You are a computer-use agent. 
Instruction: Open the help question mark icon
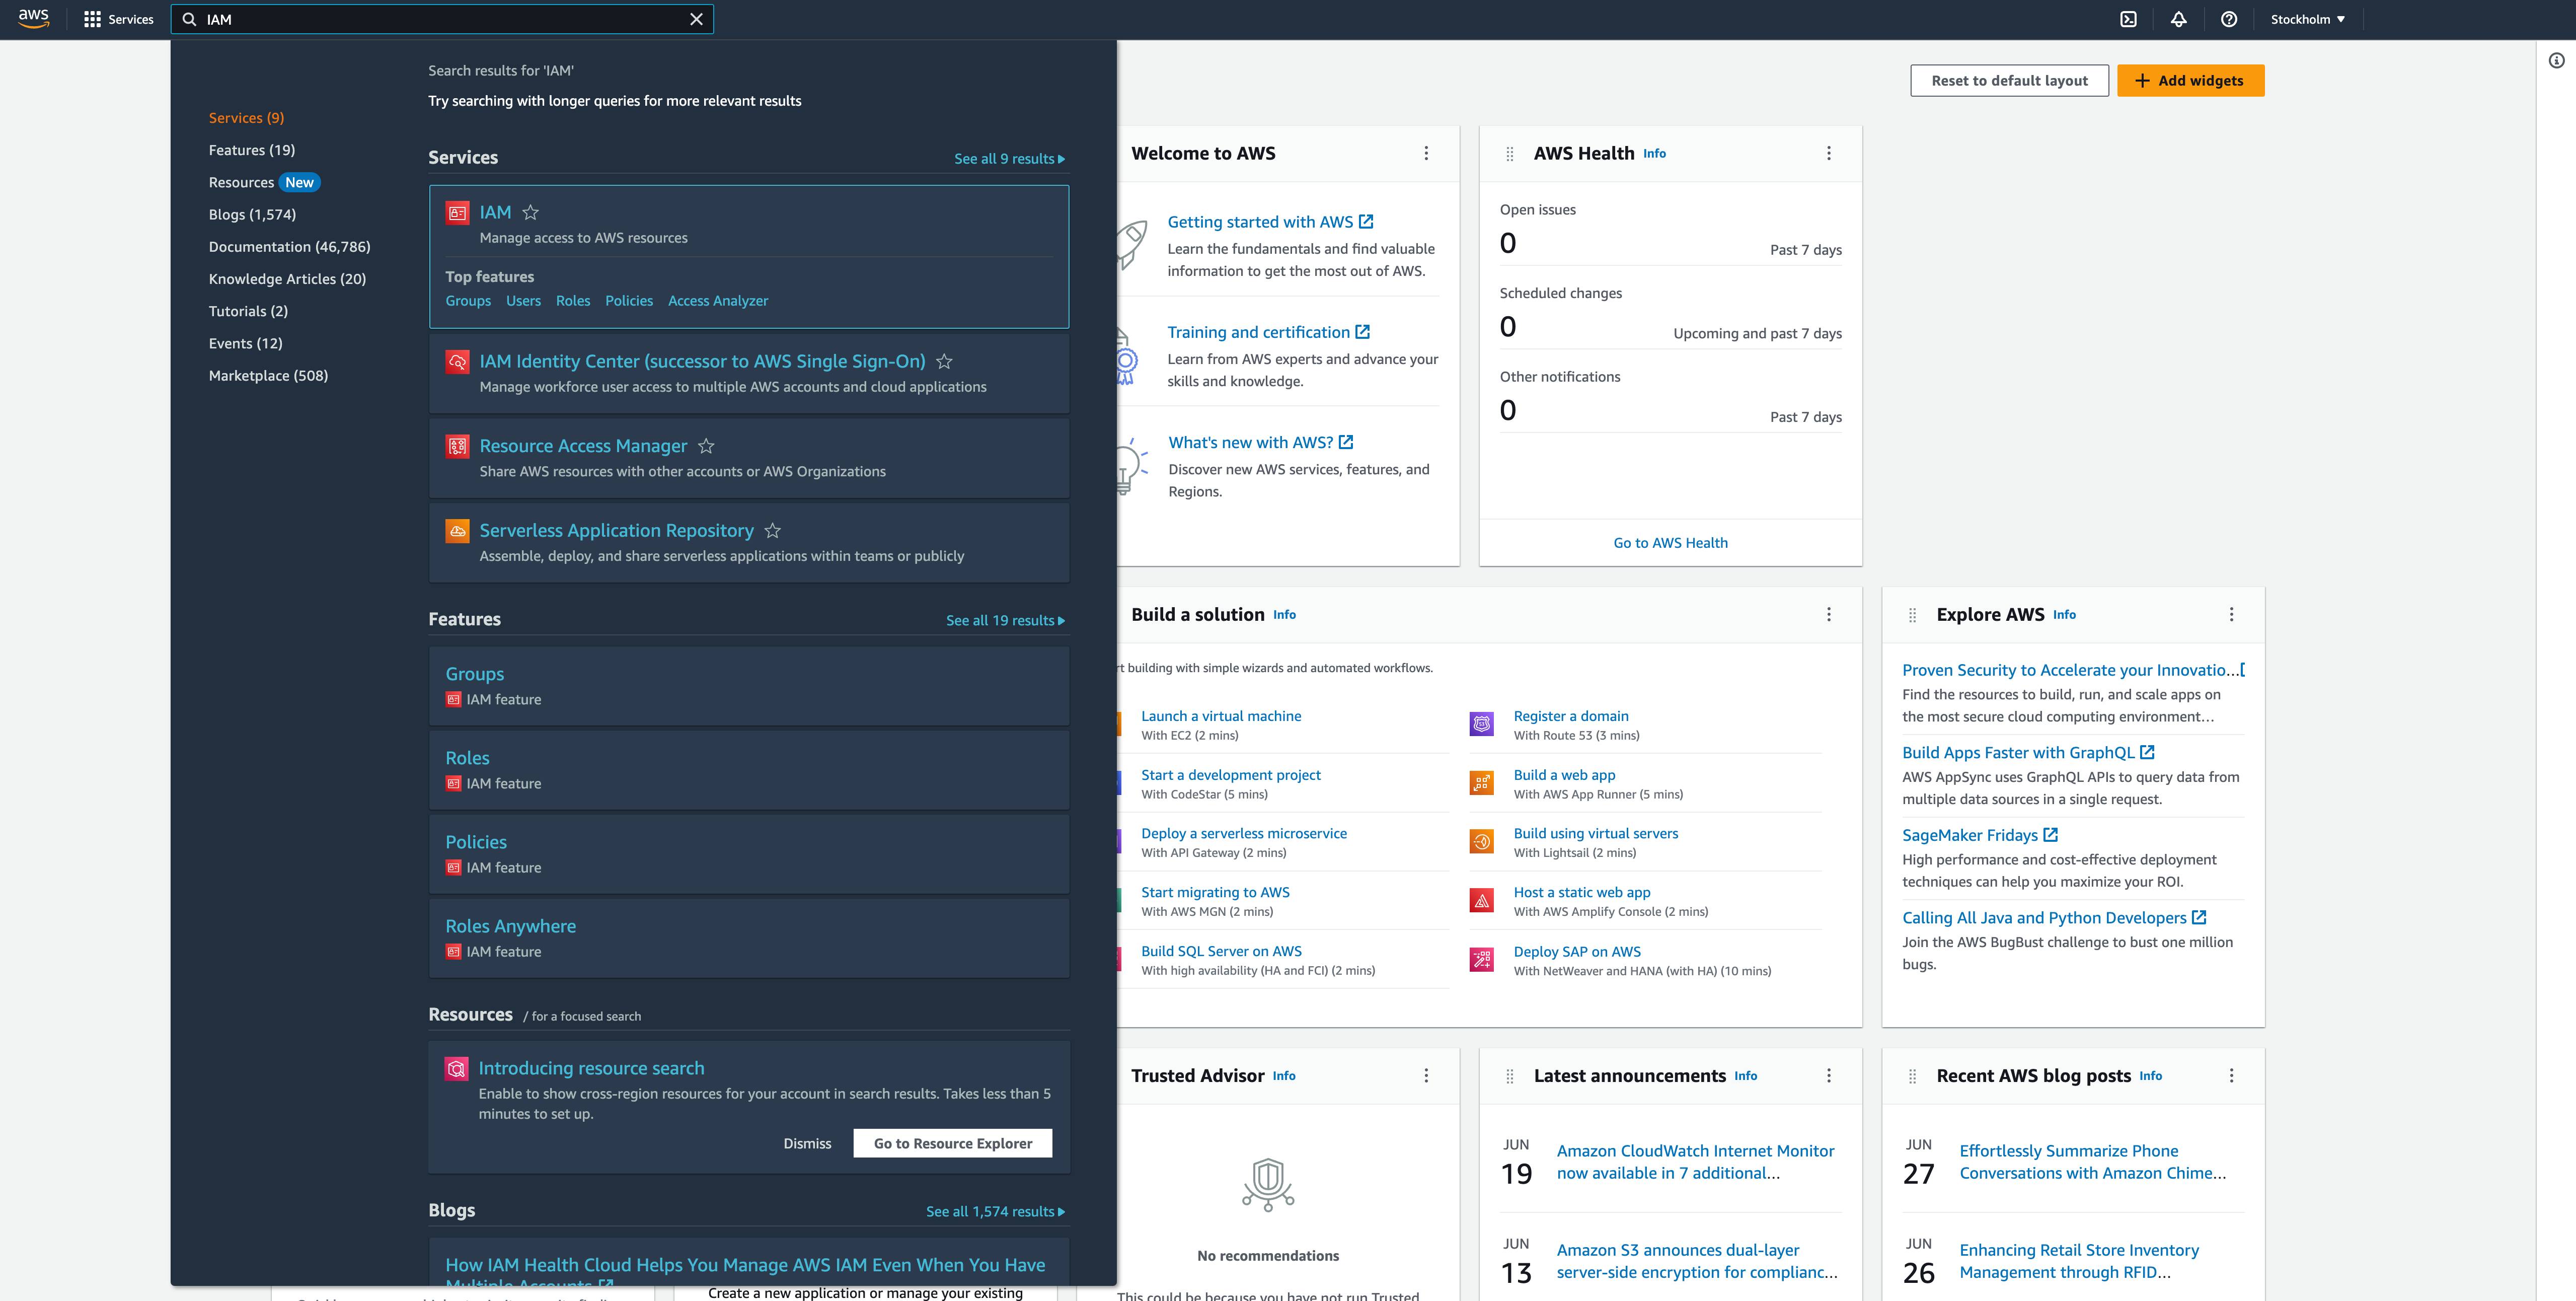pos(2229,19)
